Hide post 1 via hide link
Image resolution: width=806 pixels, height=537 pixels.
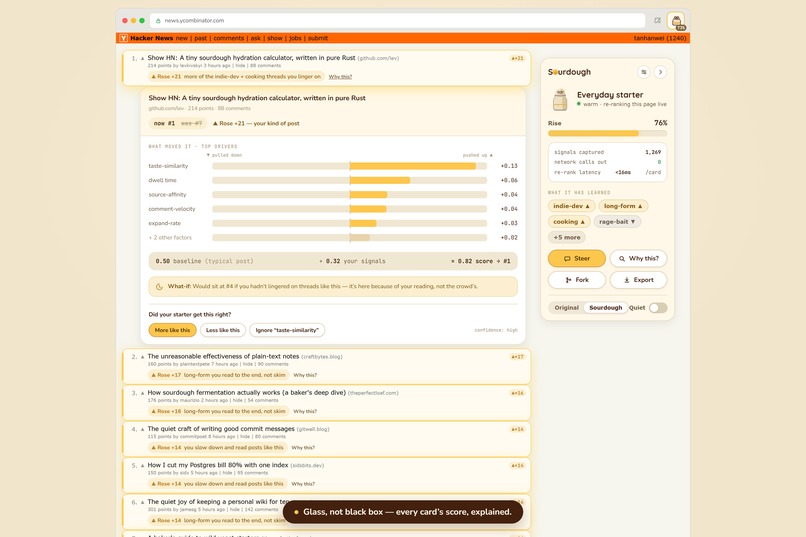coord(240,66)
